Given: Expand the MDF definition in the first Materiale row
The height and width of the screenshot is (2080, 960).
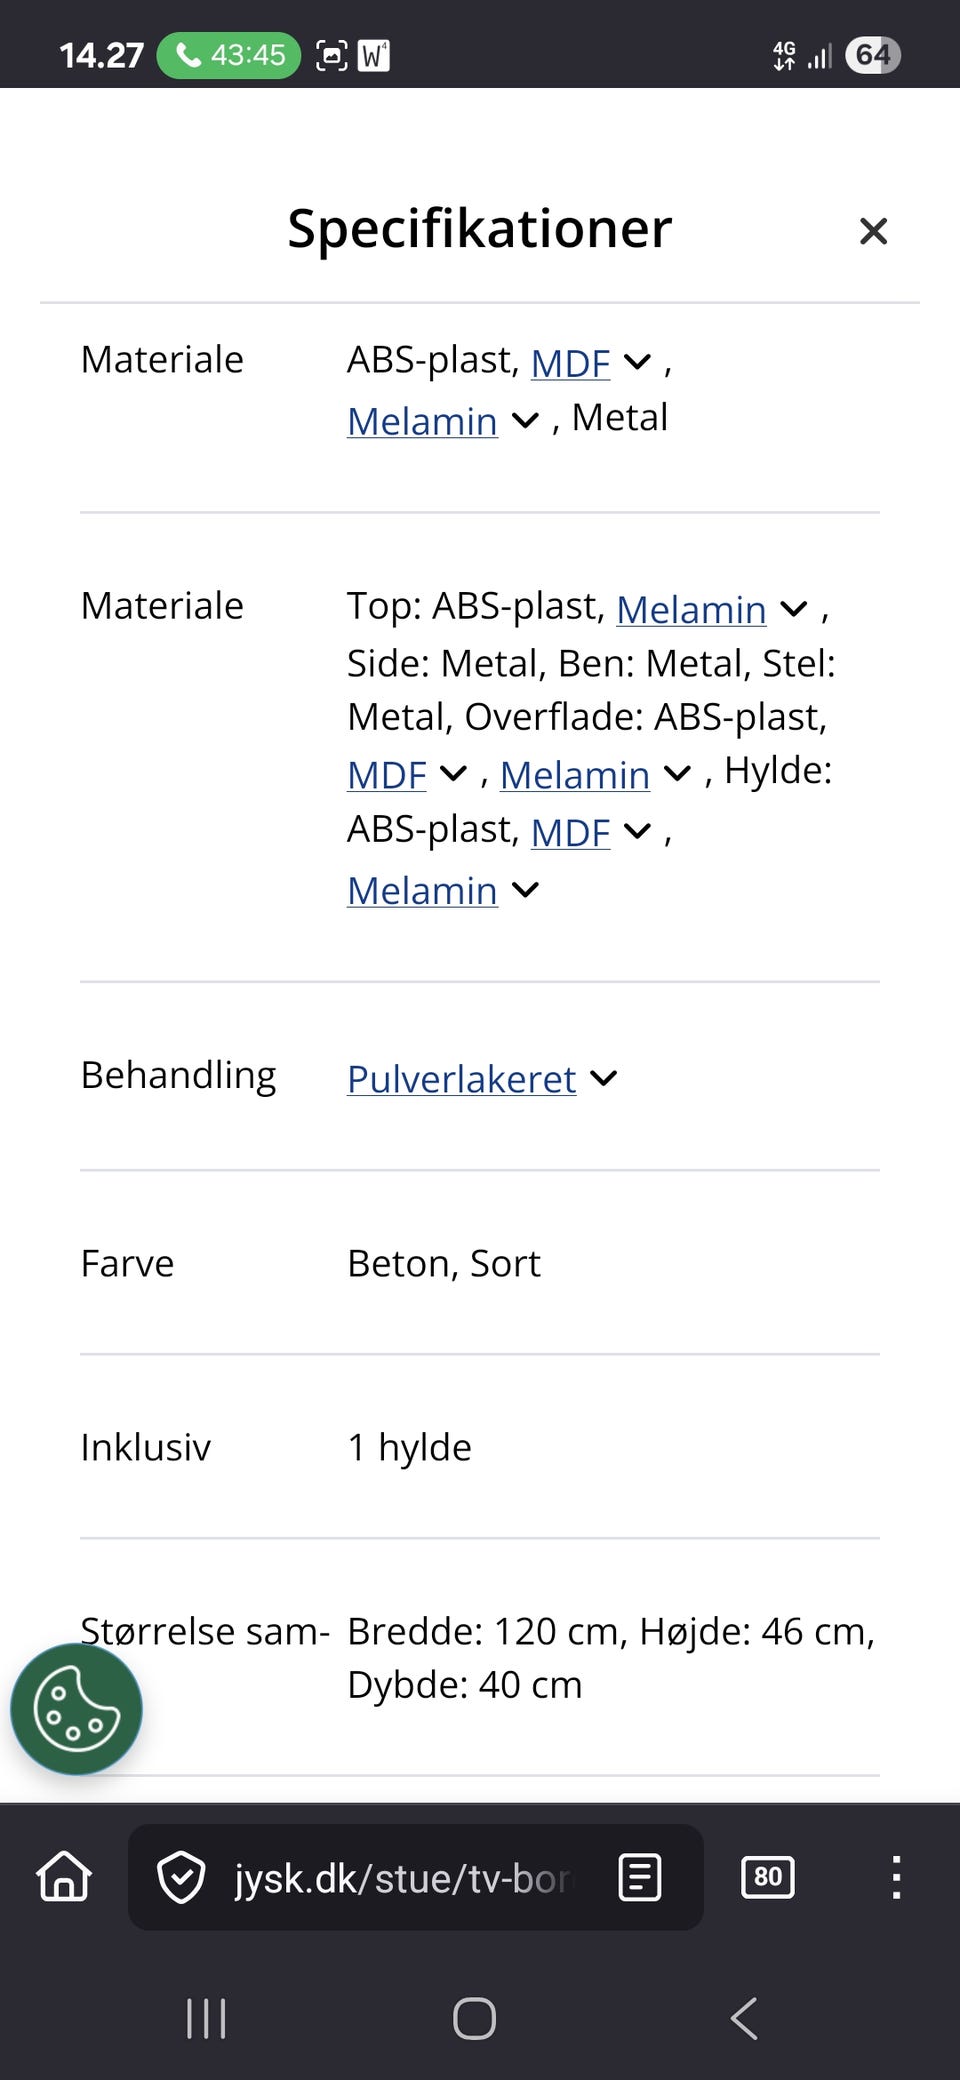Looking at the screenshot, I should pos(637,363).
